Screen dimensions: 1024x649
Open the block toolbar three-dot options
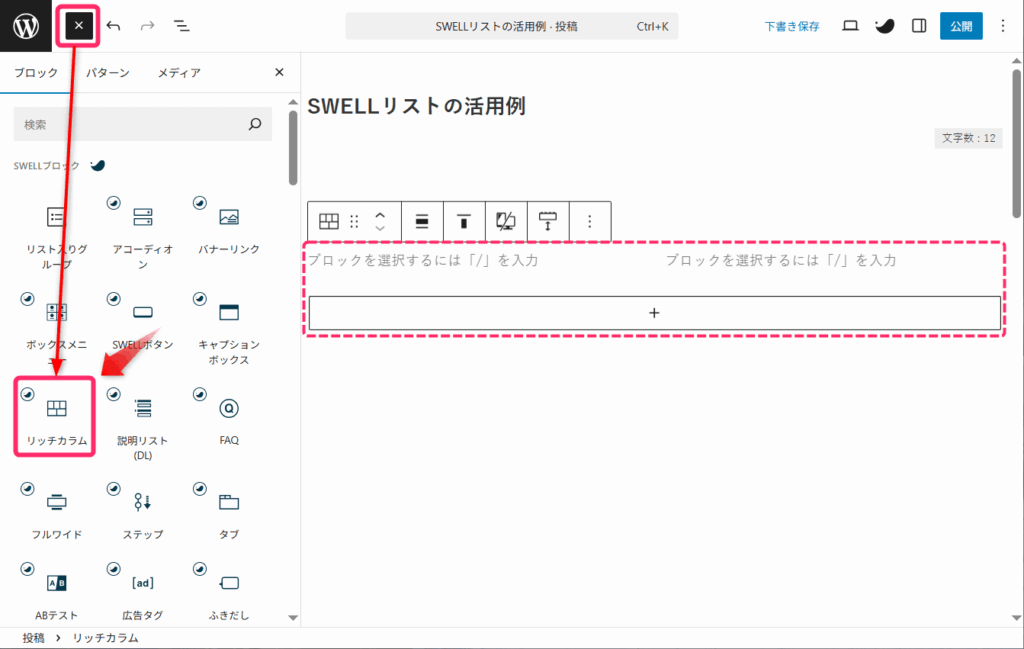point(590,222)
